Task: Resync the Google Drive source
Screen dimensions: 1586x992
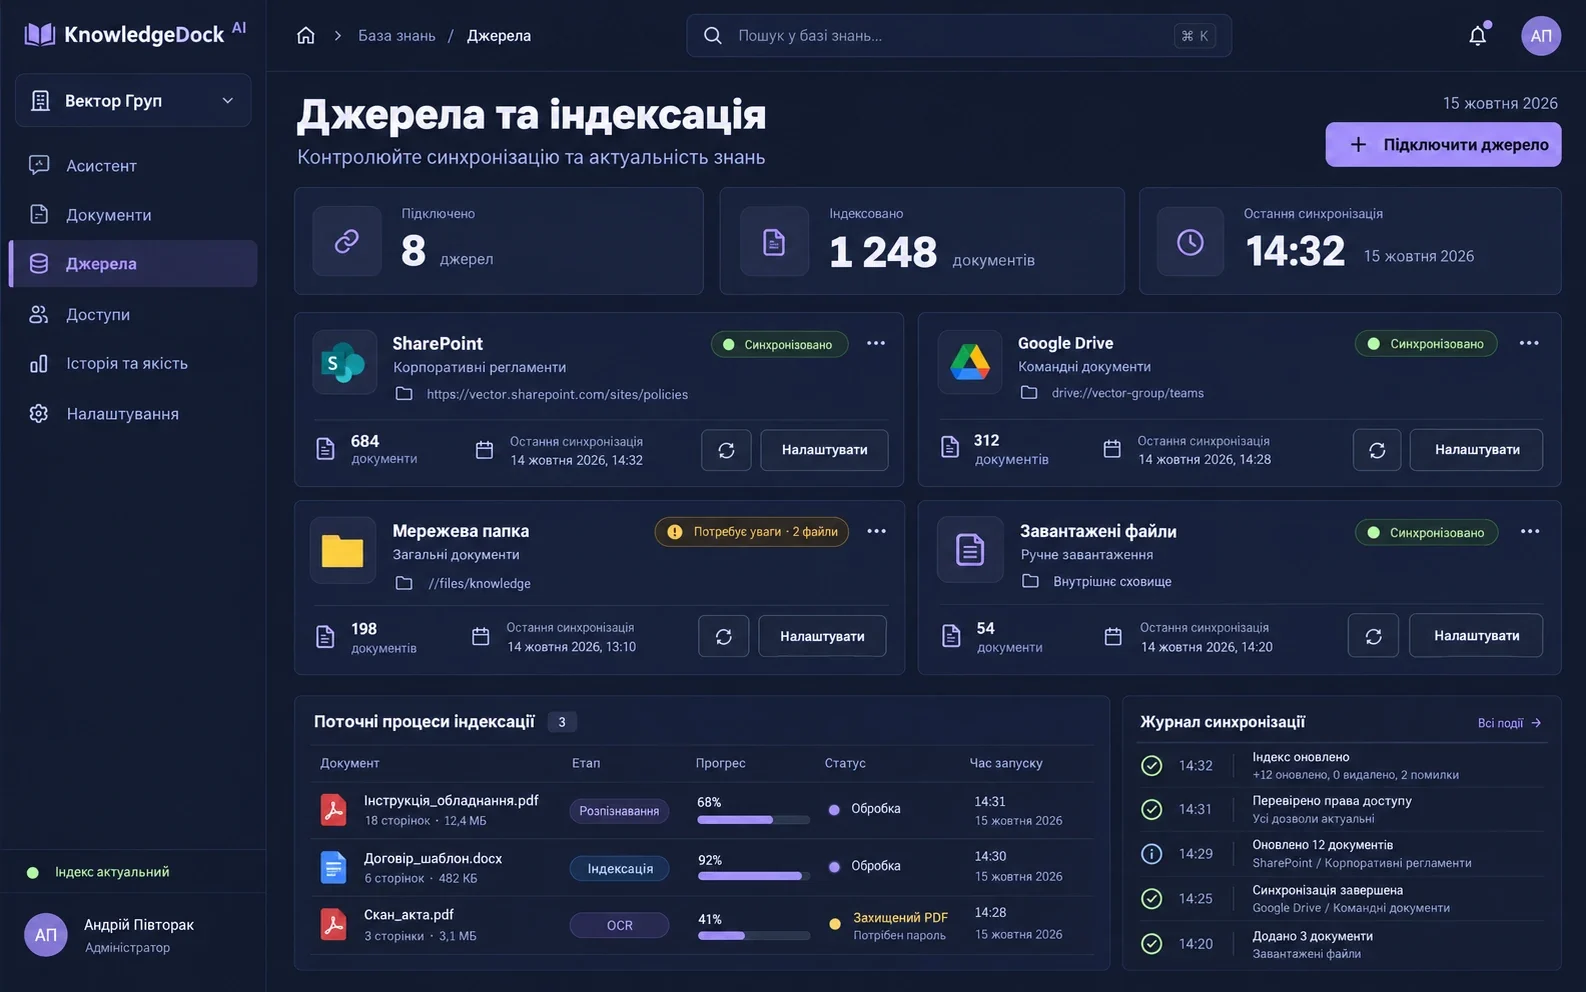Action: [1377, 450]
